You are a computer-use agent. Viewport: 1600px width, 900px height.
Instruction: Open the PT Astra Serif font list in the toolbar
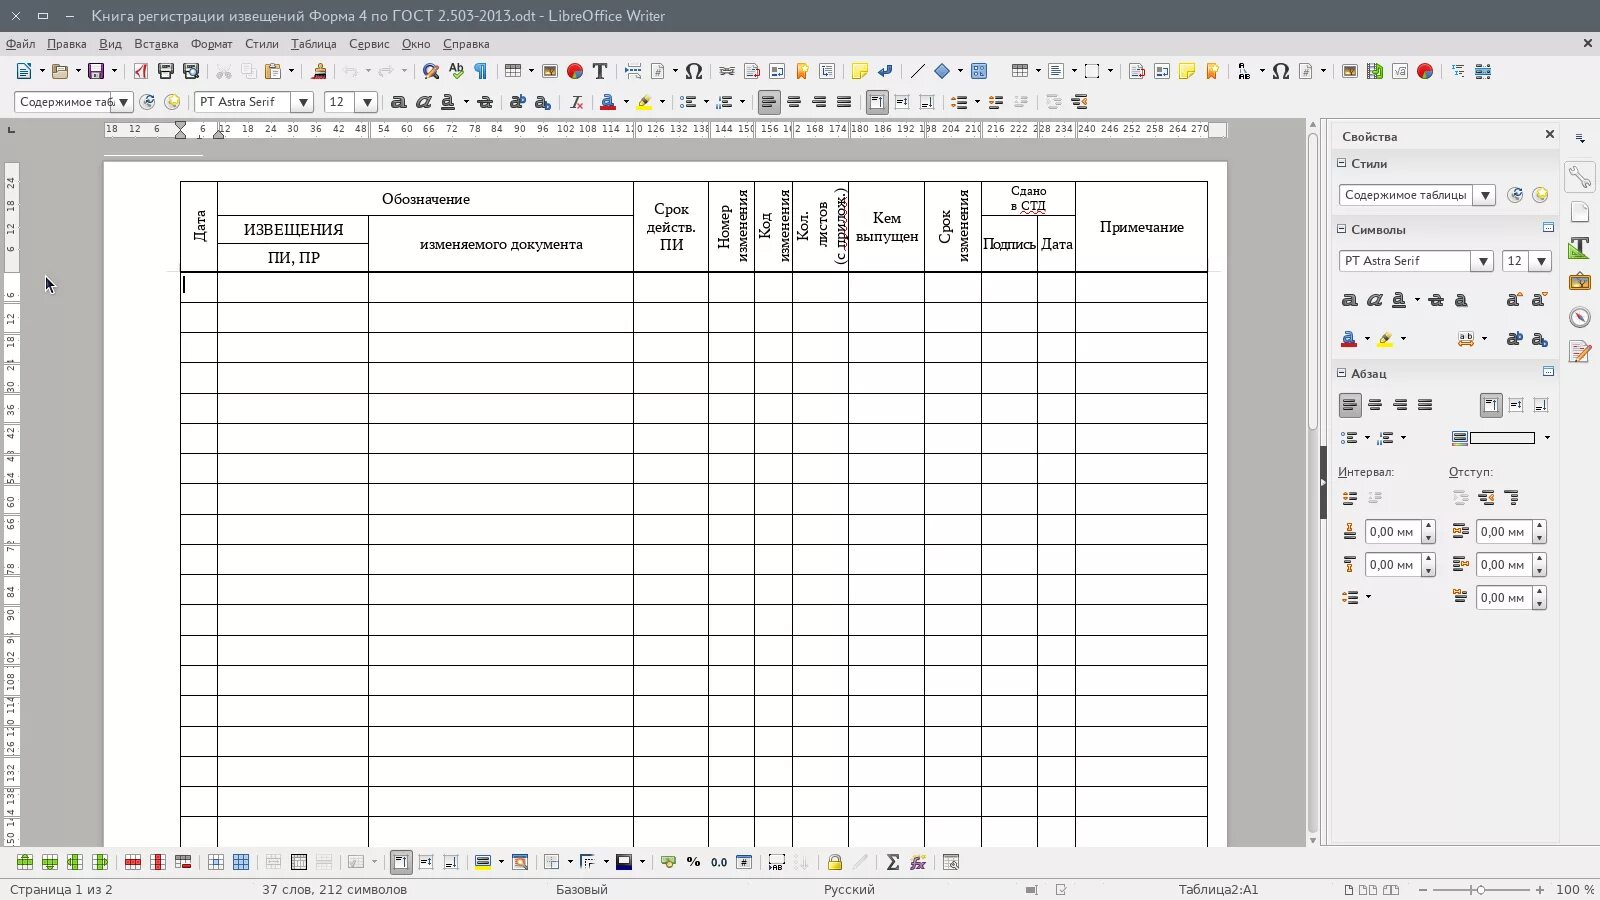(x=303, y=102)
